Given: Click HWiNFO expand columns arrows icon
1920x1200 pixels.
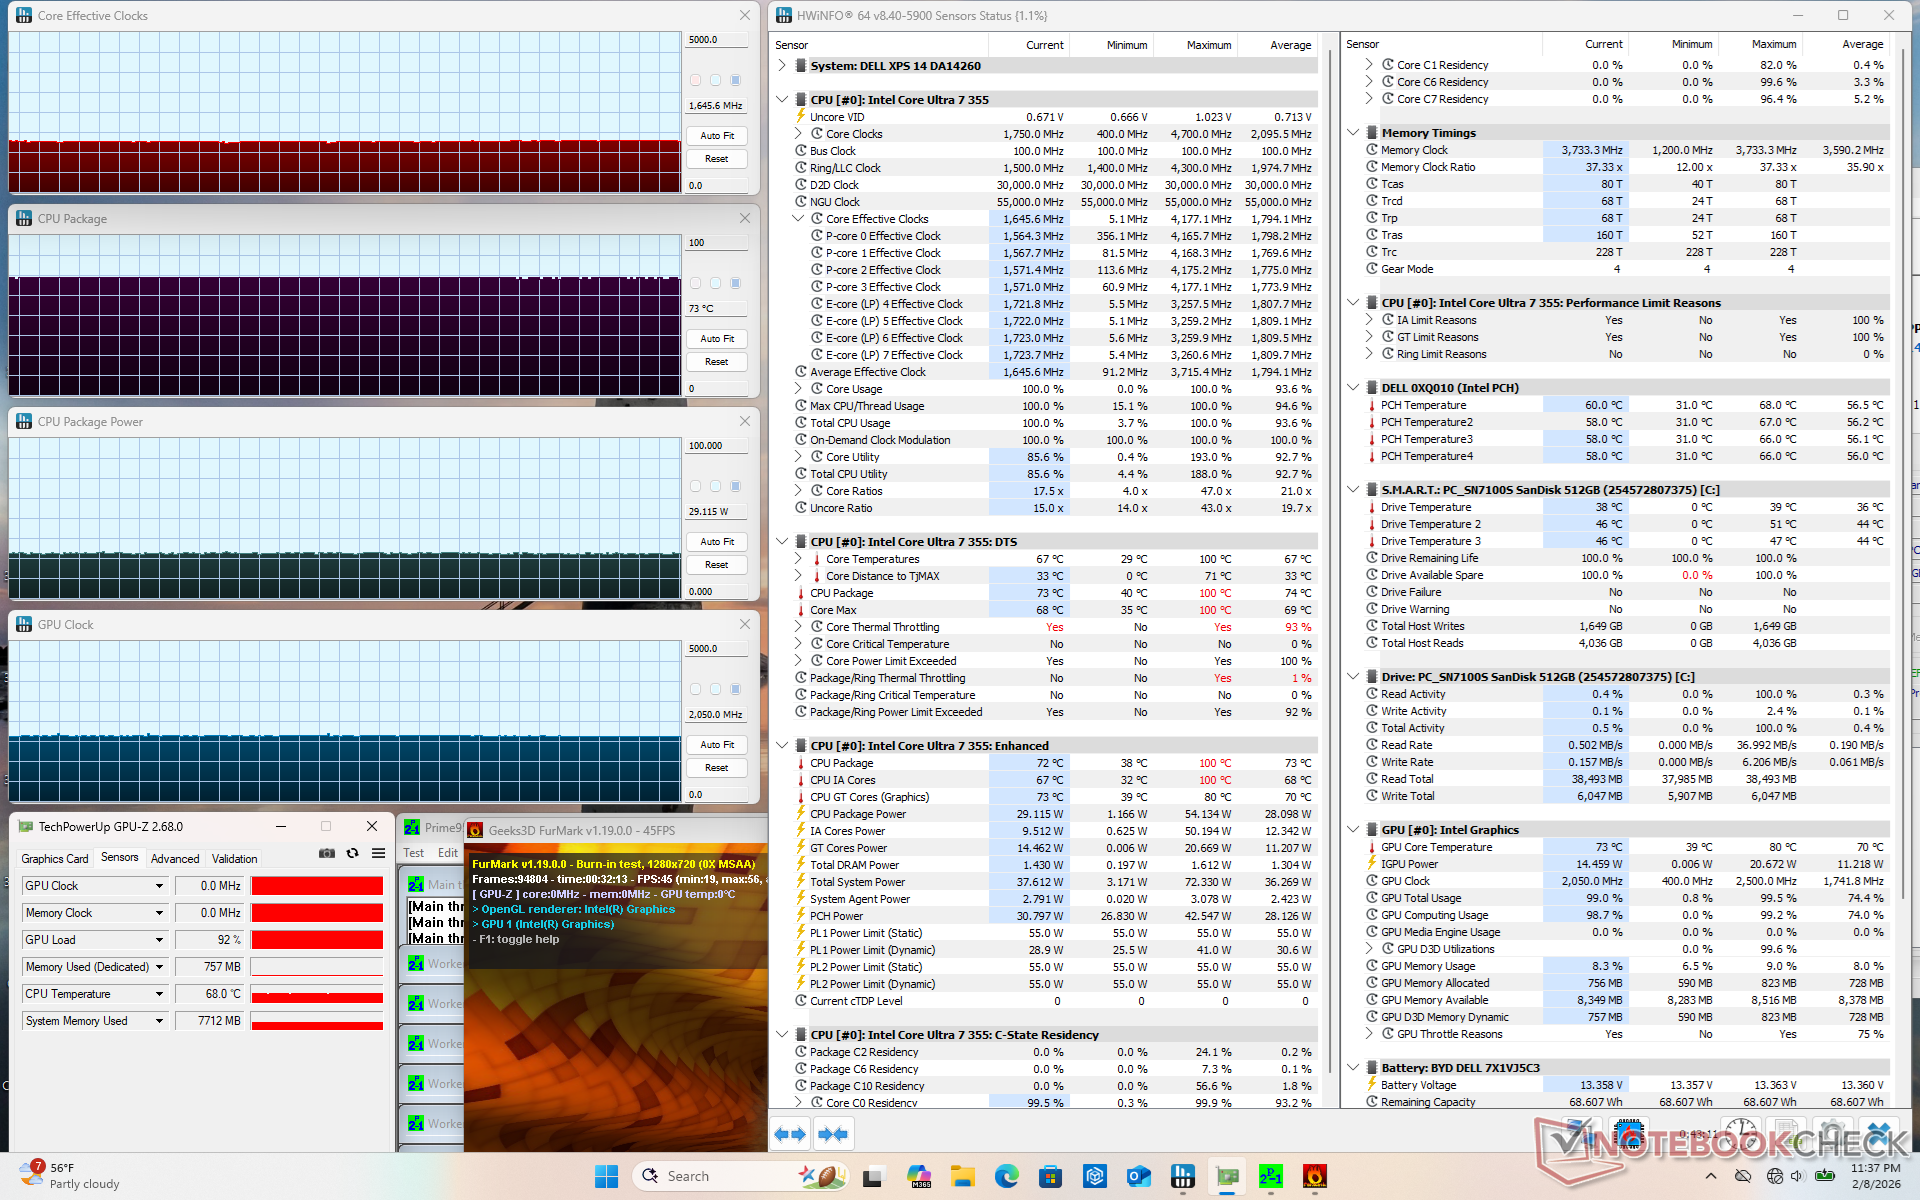Looking at the screenshot, I should point(790,1134).
